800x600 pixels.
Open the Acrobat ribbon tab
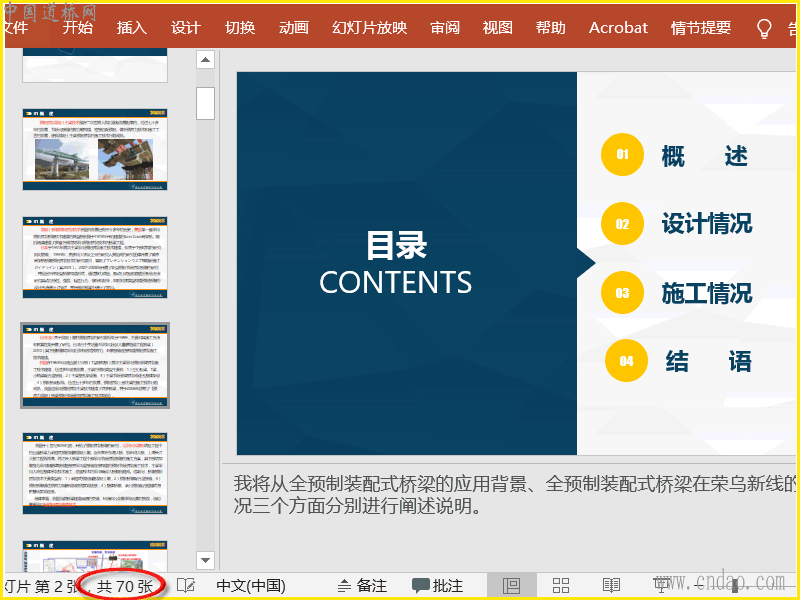coord(618,28)
